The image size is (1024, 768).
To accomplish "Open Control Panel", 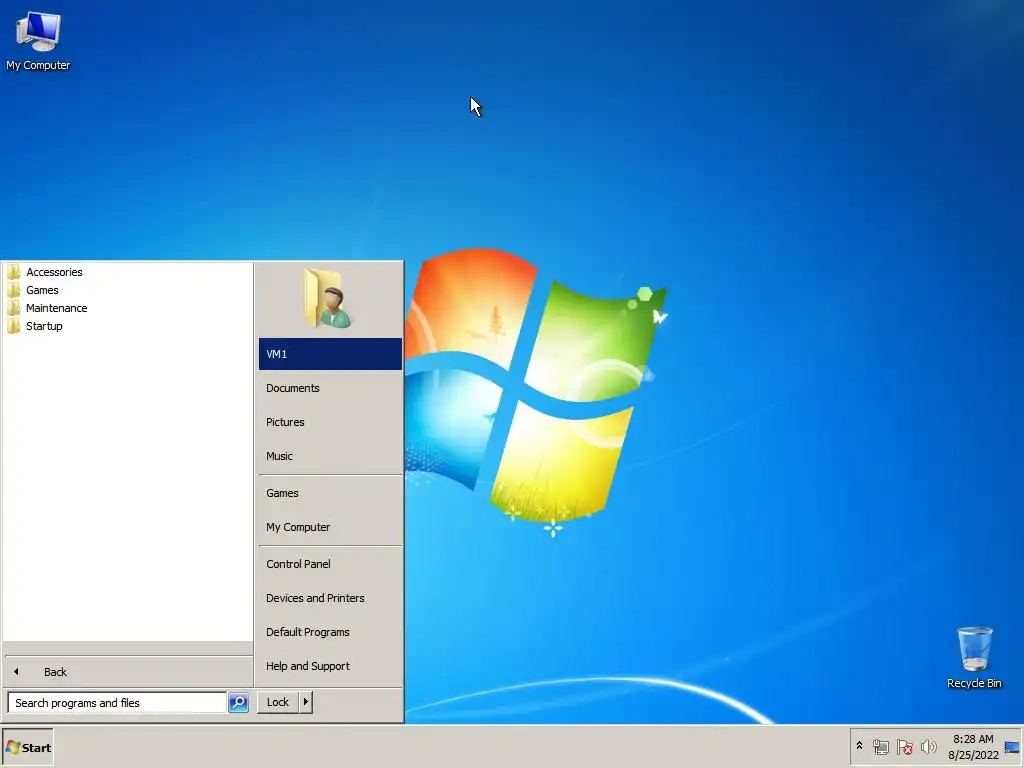I will 330,564.
